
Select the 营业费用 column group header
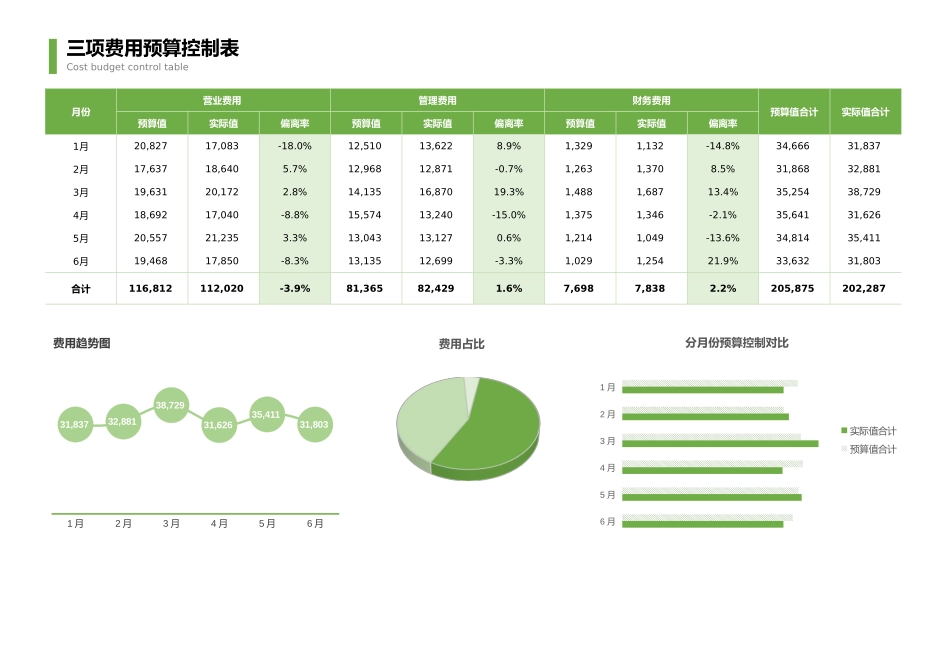coord(221,100)
